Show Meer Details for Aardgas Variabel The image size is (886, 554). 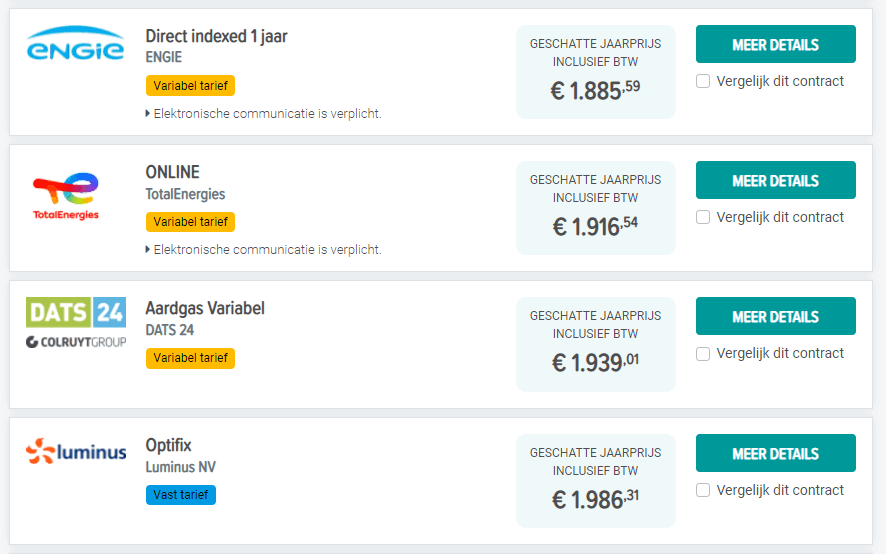click(x=775, y=316)
